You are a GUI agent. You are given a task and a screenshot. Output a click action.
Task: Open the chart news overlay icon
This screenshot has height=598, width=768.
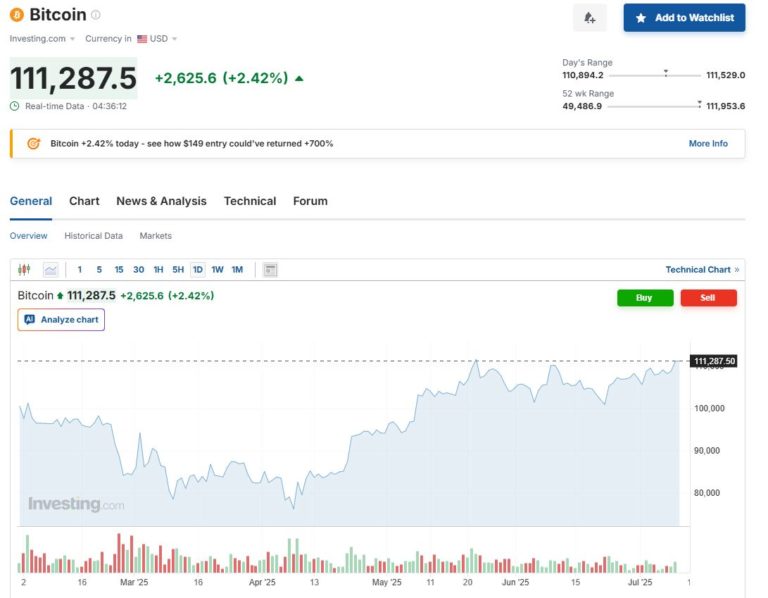[x=270, y=270]
